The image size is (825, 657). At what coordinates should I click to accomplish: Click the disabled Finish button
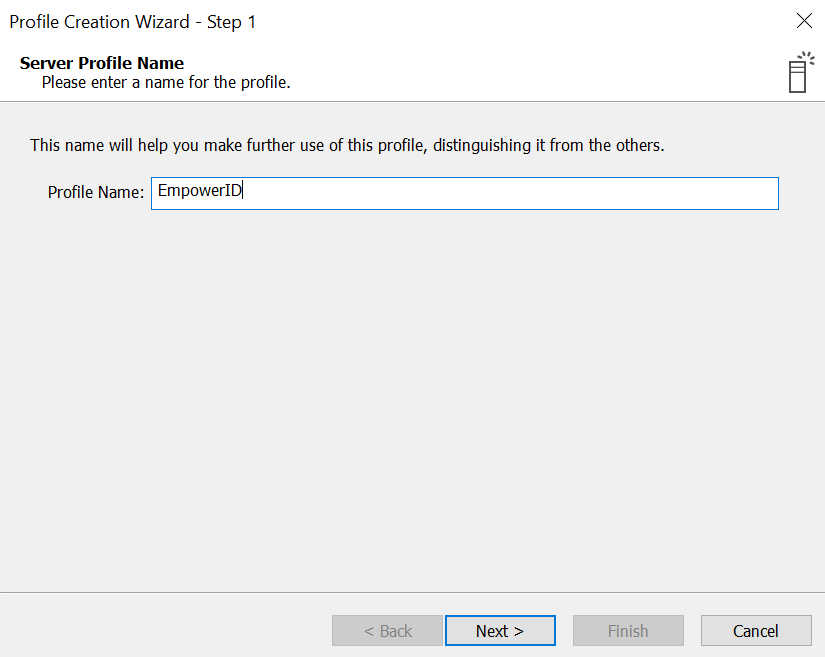pyautogui.click(x=628, y=631)
